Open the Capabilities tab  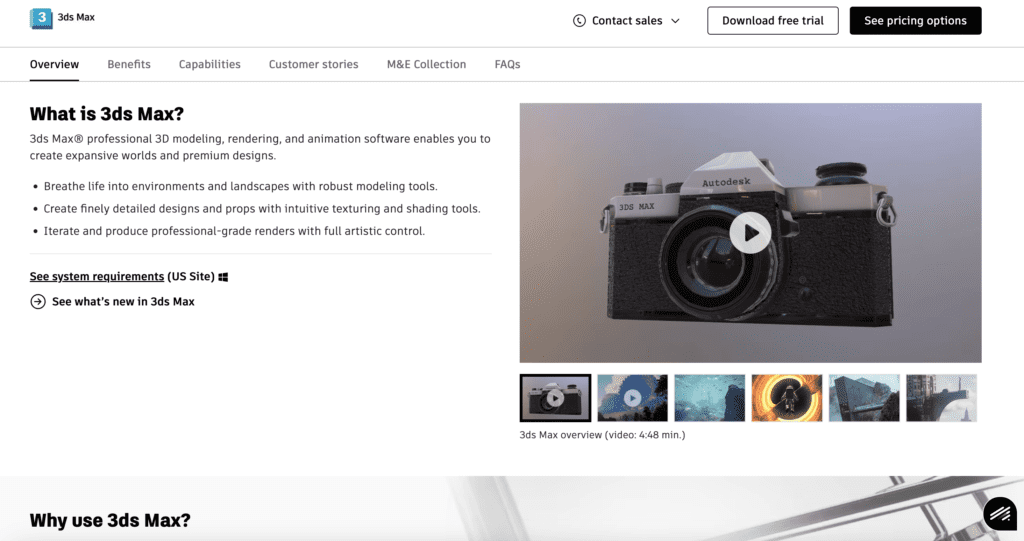[210, 64]
